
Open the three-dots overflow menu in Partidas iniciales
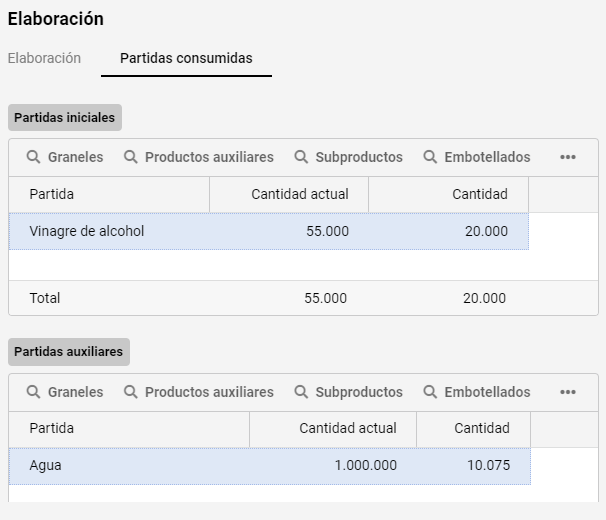[568, 157]
